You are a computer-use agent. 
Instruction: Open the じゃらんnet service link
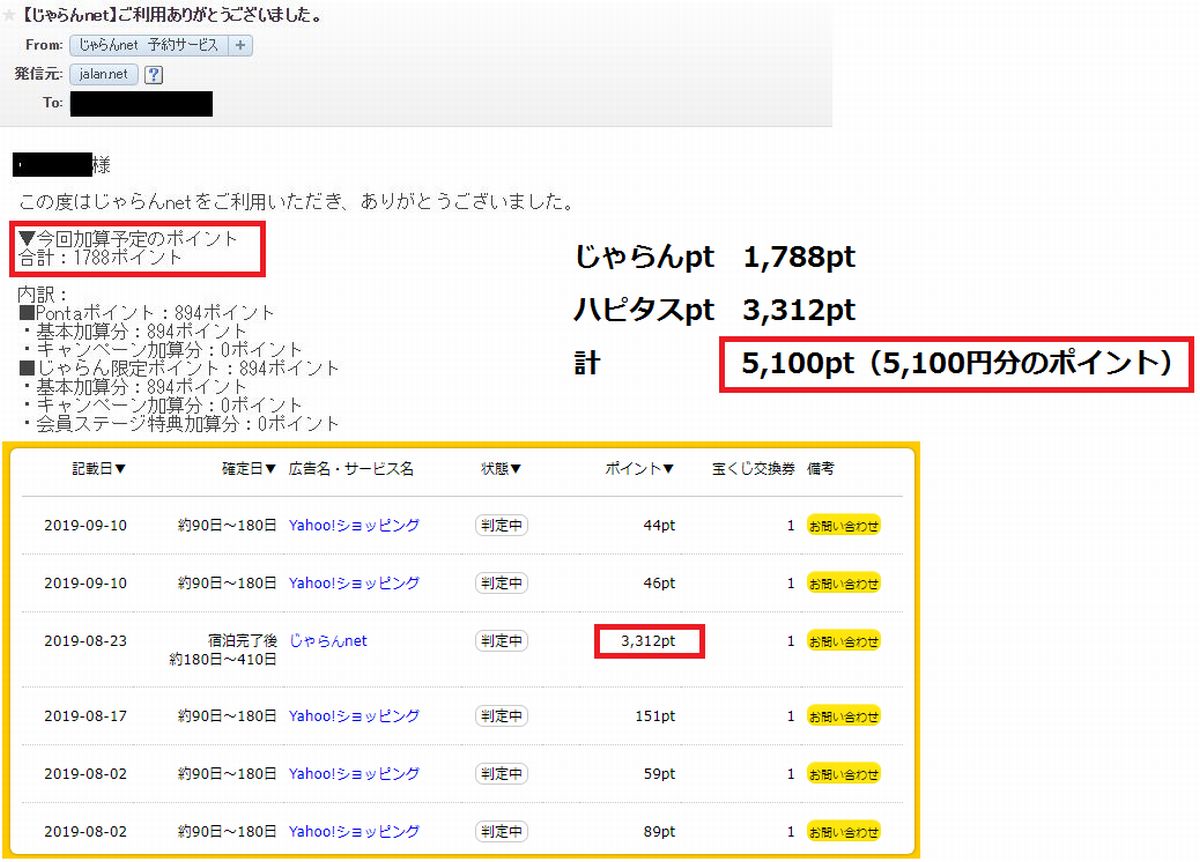pos(328,640)
